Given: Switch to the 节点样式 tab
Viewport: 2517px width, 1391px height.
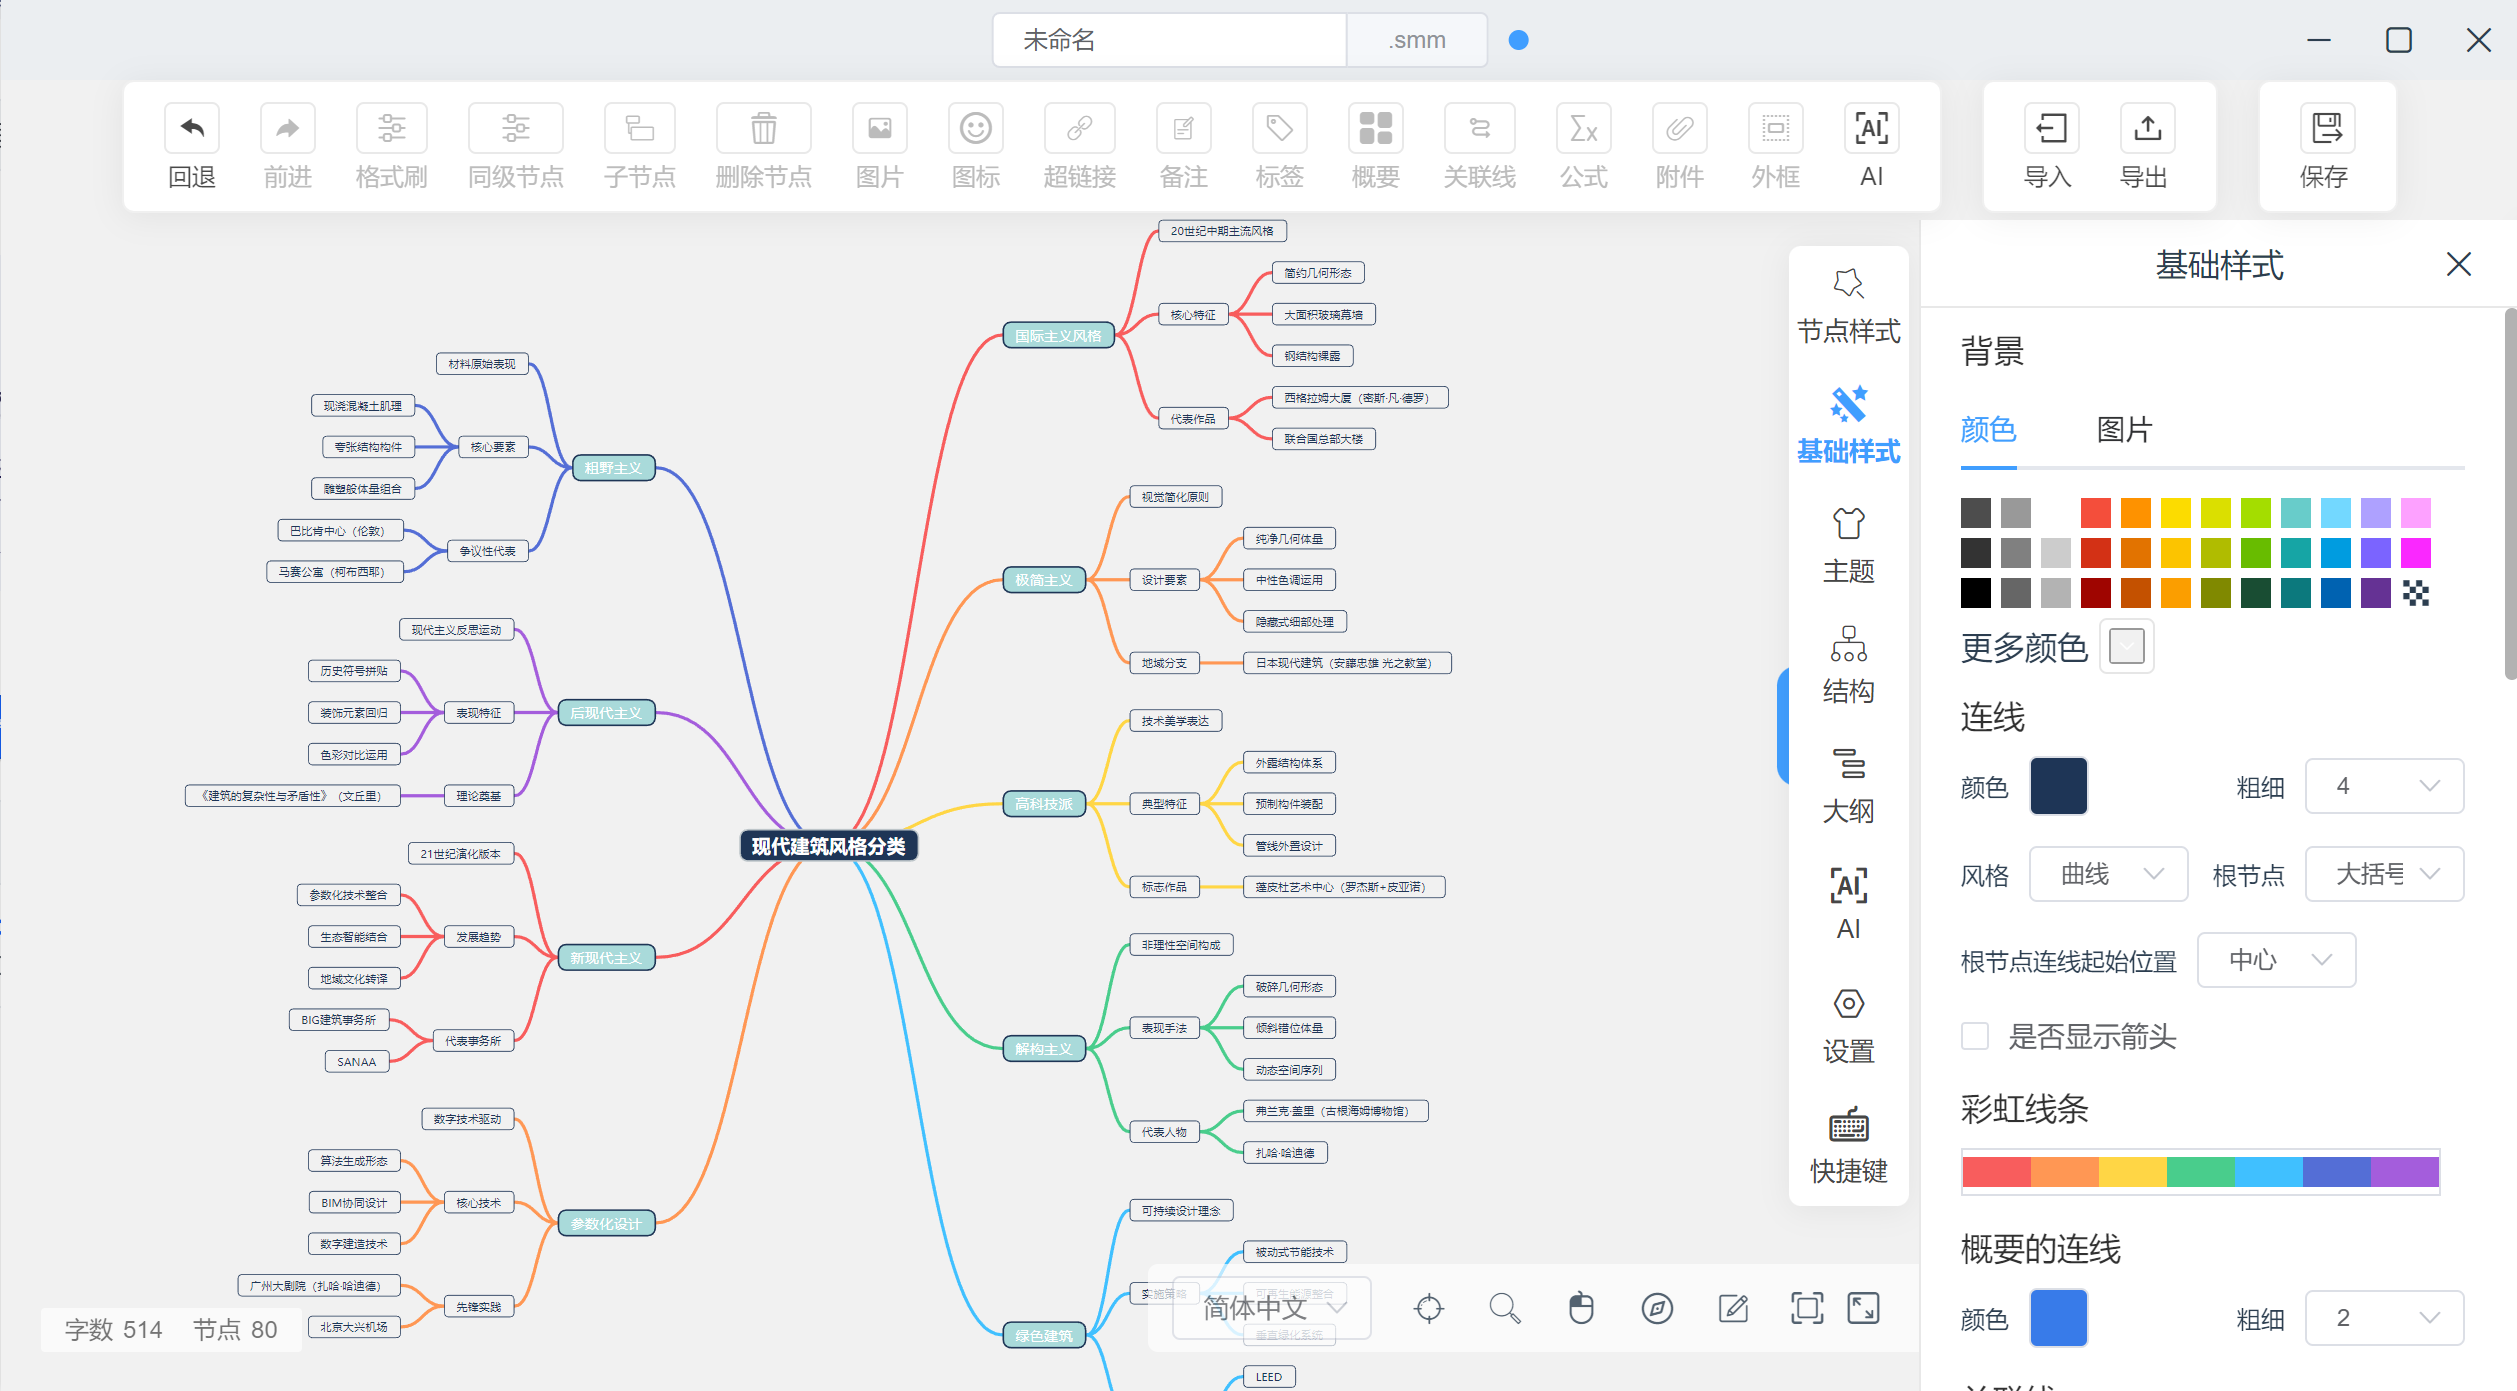Looking at the screenshot, I should pos(1847,305).
